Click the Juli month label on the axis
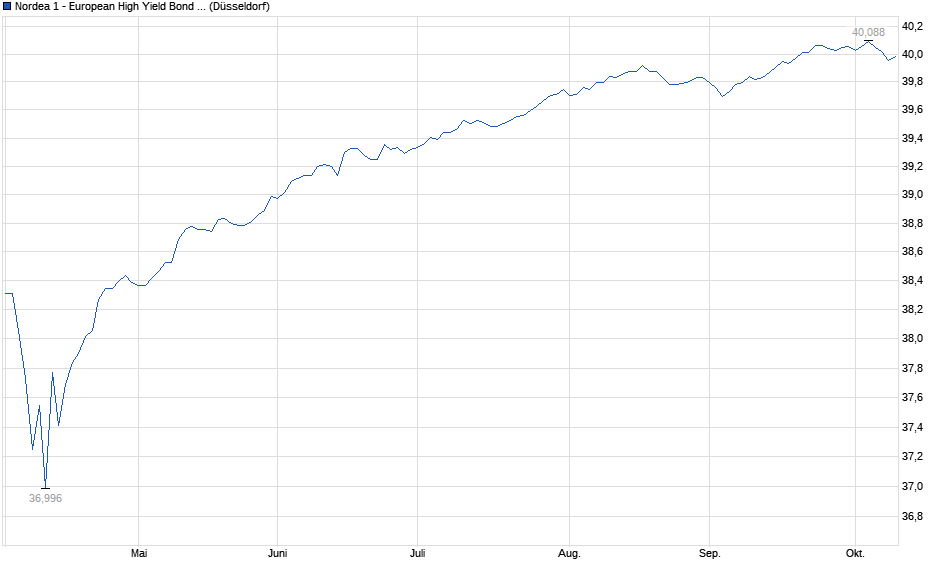 pyautogui.click(x=418, y=553)
